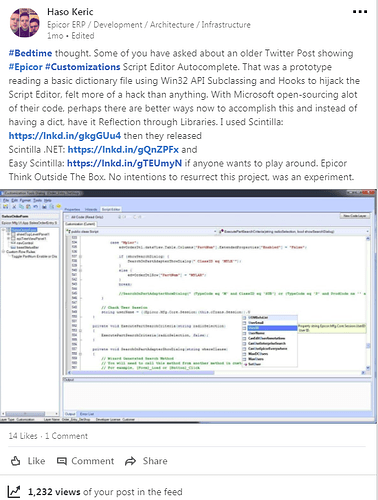
Task: Switch to the Error List bottom tab
Action: (x=87, y=414)
